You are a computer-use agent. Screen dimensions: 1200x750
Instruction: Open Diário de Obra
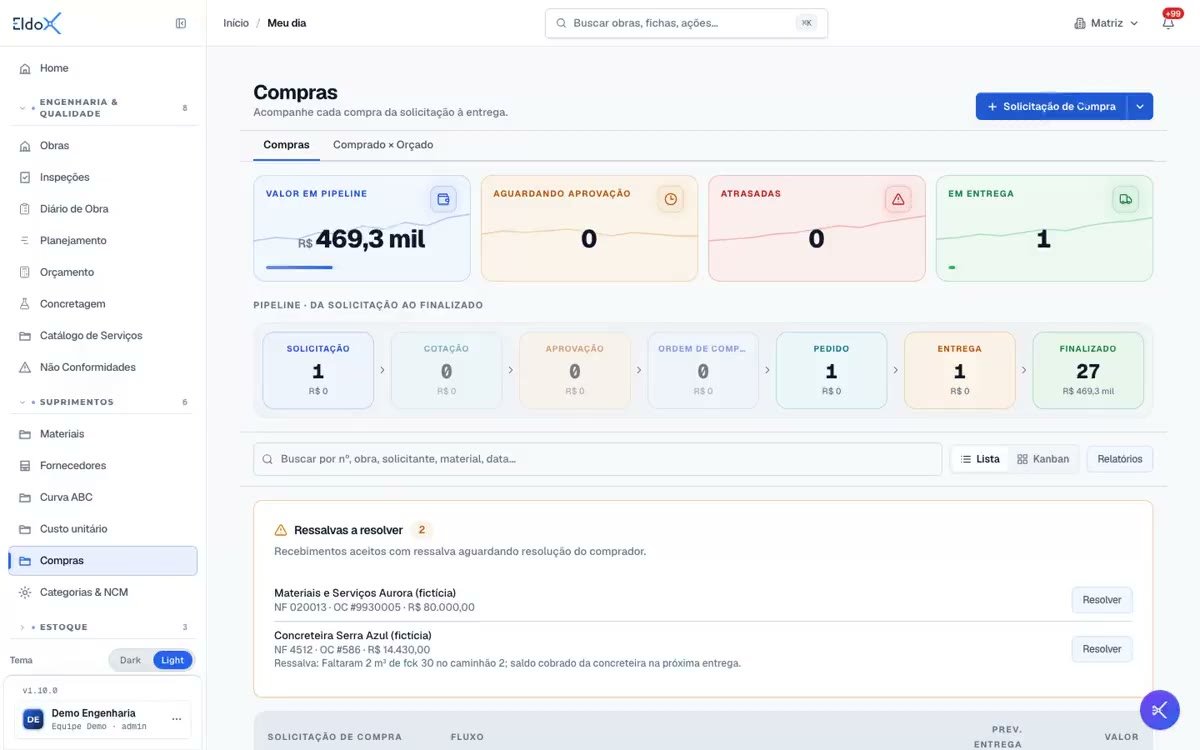[103, 209]
